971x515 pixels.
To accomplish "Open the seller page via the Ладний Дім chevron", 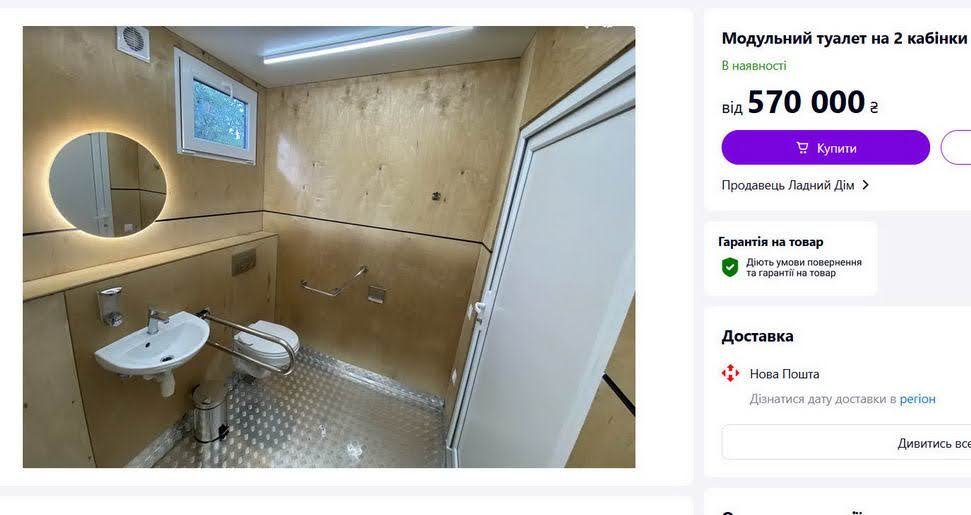I will click(x=866, y=185).
